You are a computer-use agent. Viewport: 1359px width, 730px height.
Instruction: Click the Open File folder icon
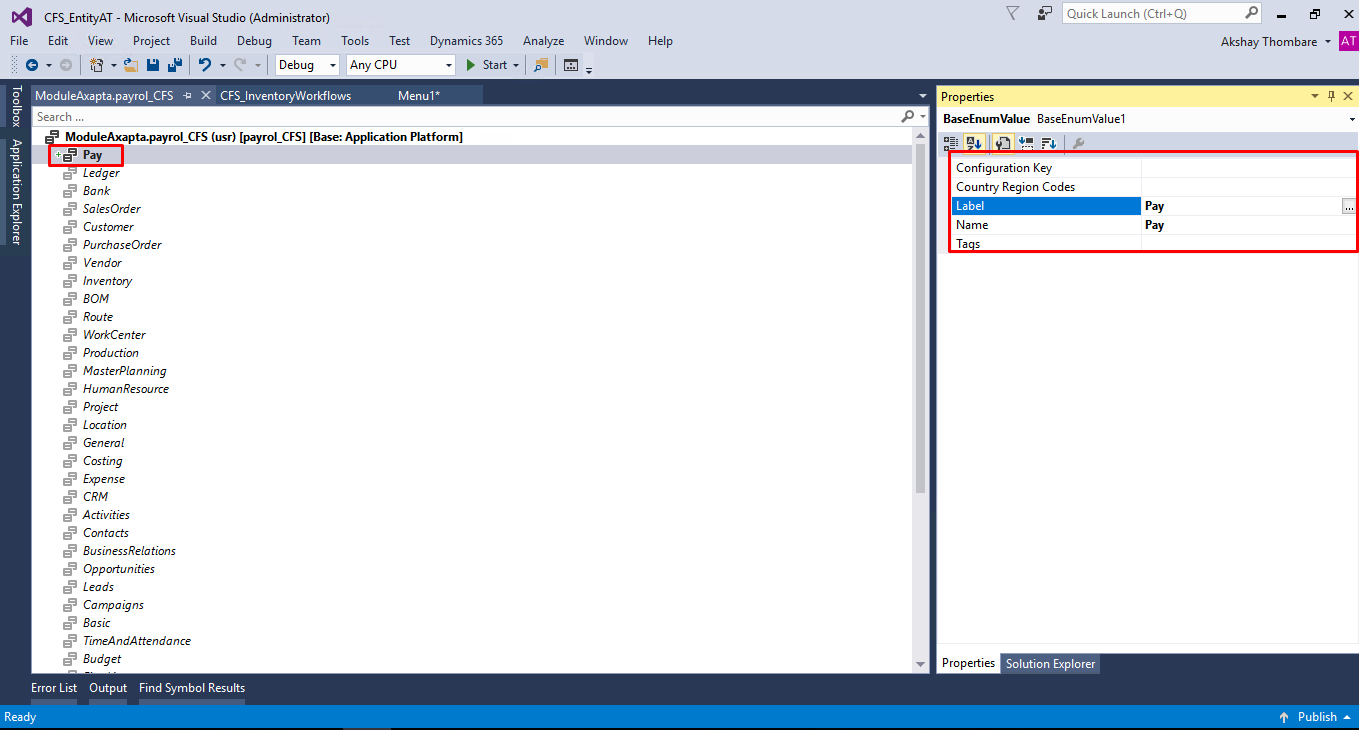click(x=130, y=65)
